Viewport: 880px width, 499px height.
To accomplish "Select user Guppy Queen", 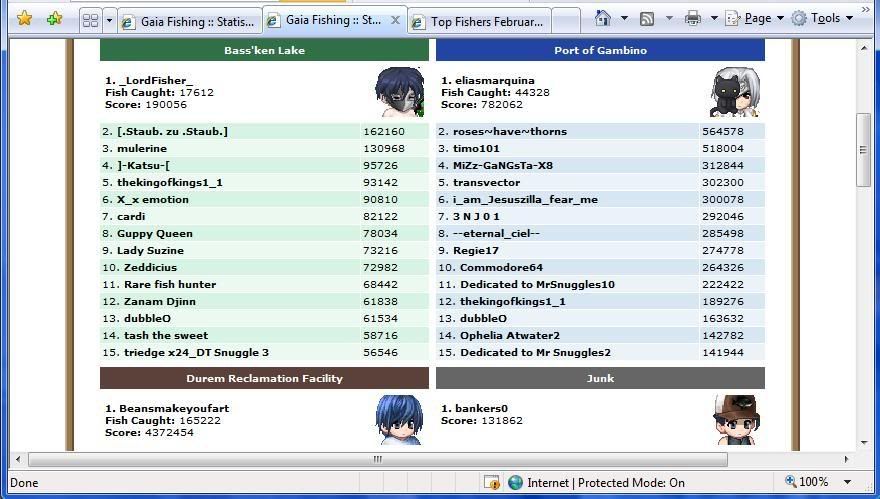I will 154,234.
